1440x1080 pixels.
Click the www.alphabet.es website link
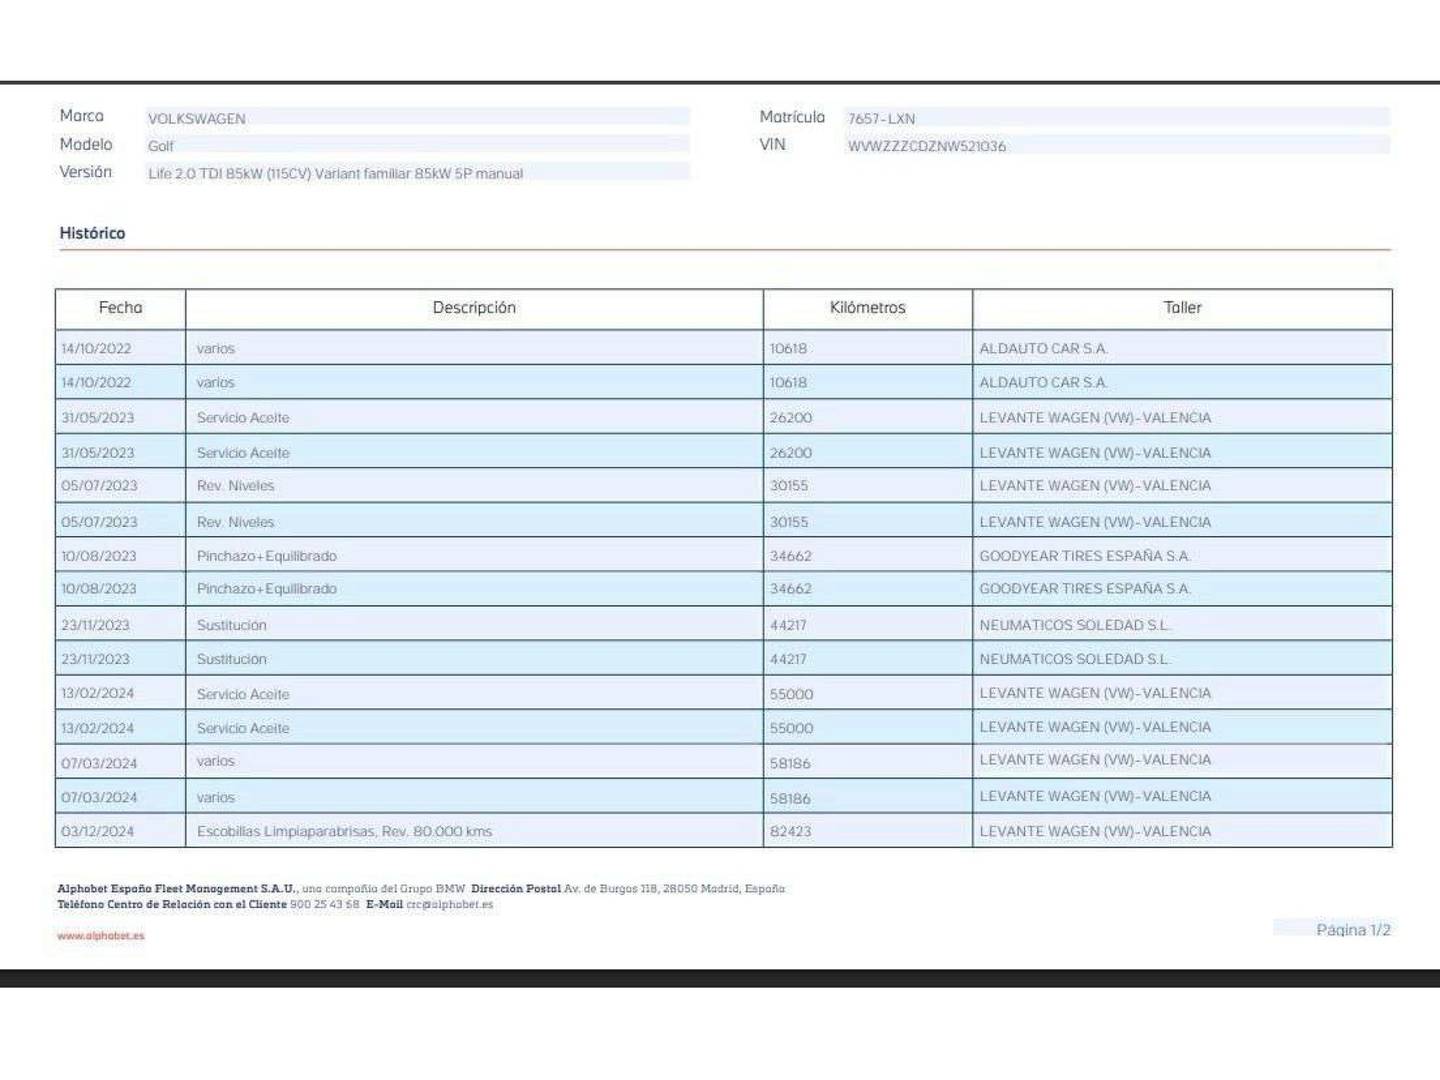[101, 936]
